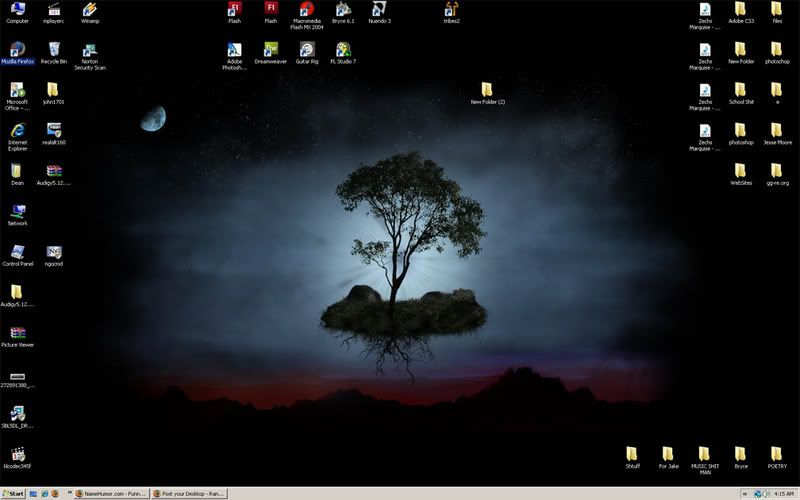Open Winamp shortcut
800x500 pixels.
pos(90,13)
